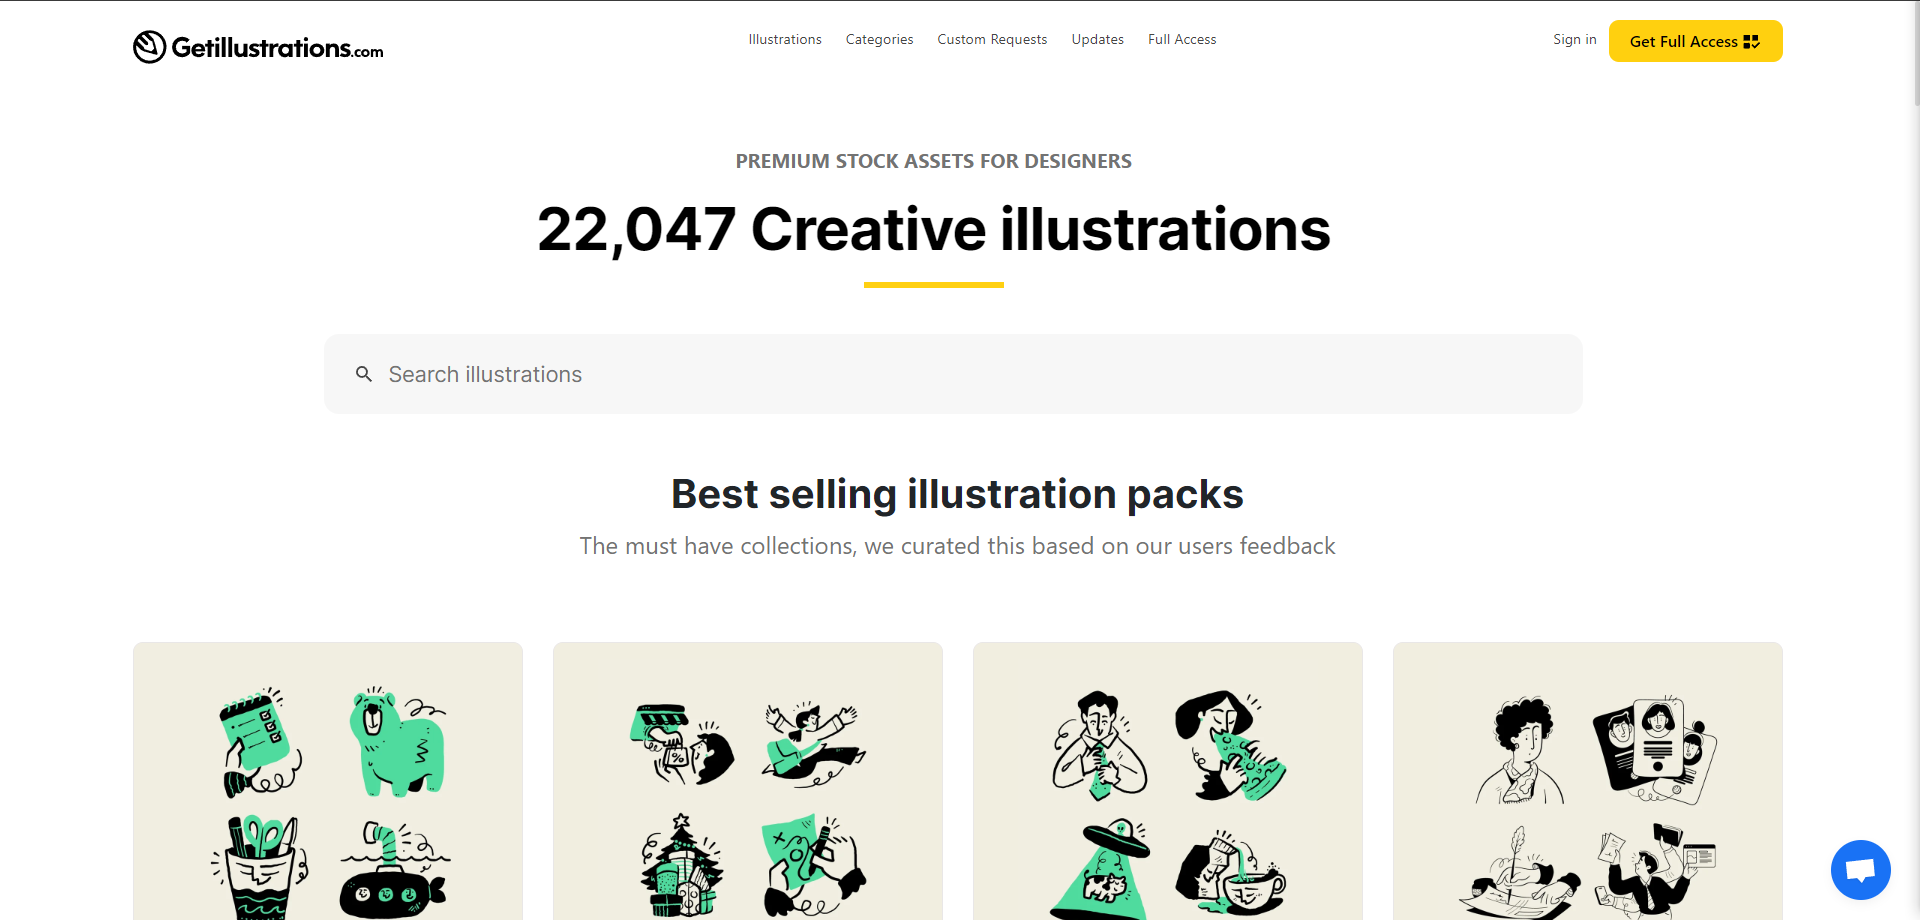1920x920 pixels.
Task: Open the chat bubble widget
Action: tap(1860, 869)
